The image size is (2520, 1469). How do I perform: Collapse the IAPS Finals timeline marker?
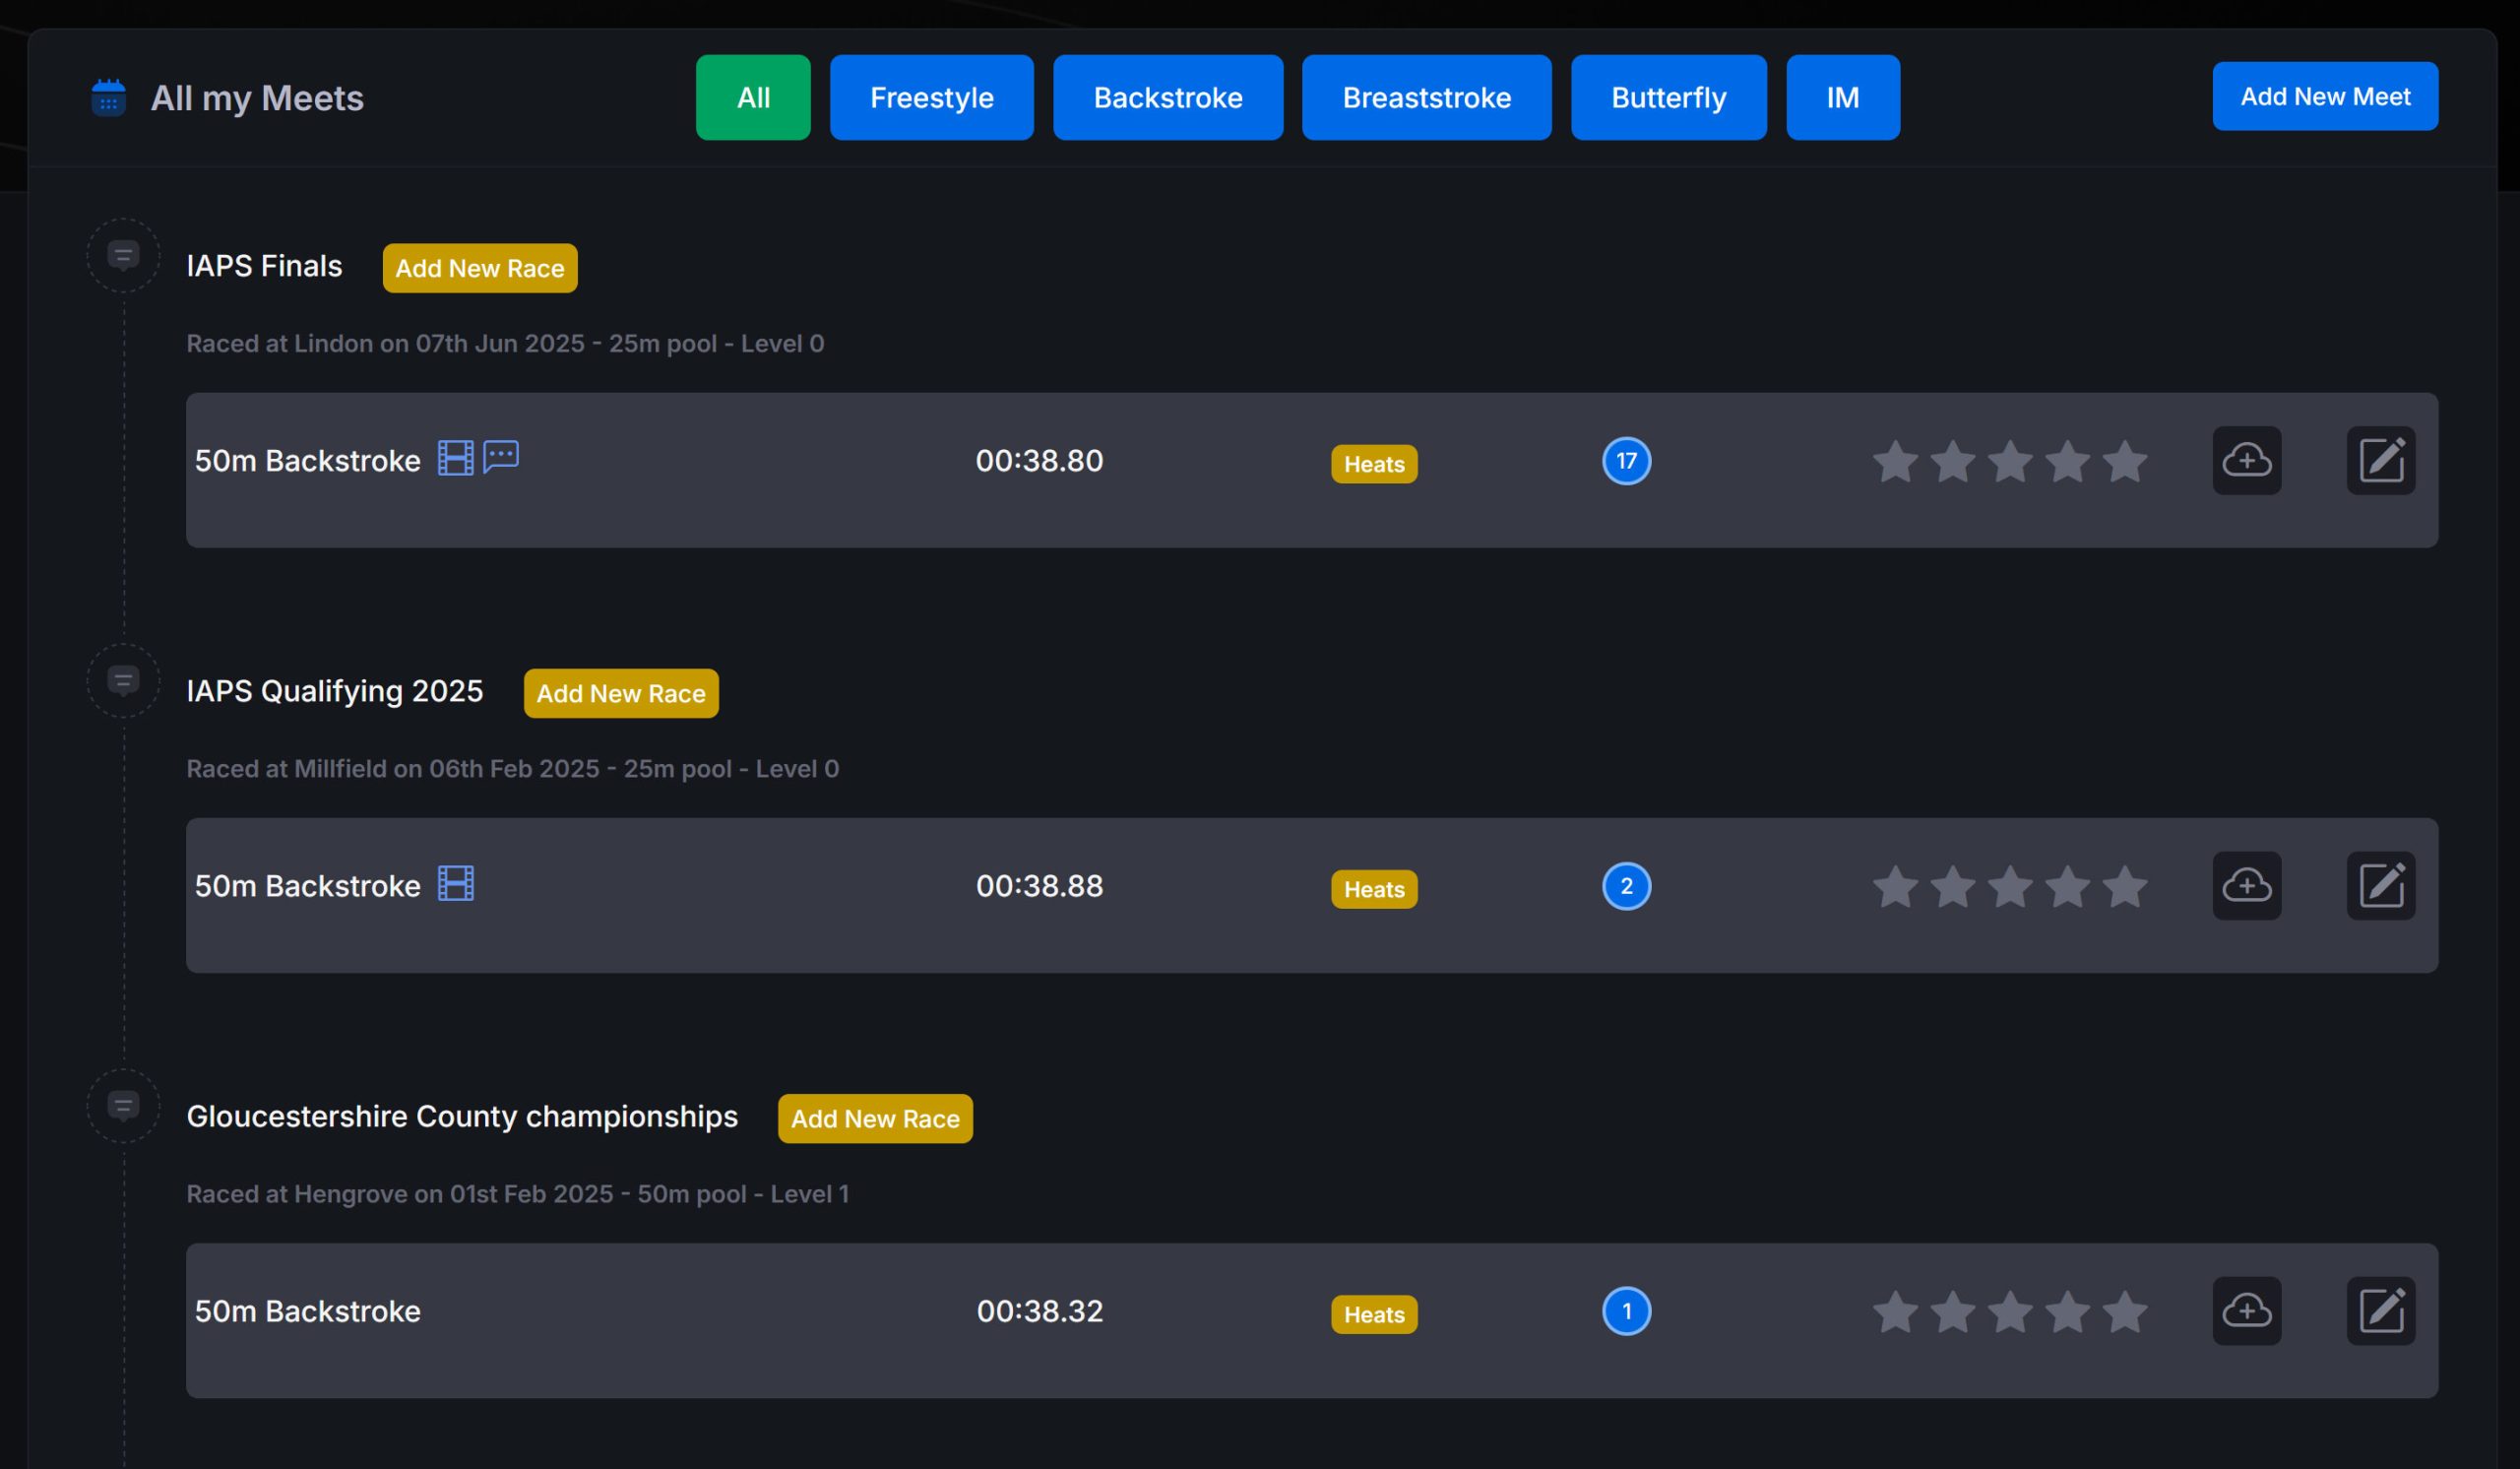[123, 256]
